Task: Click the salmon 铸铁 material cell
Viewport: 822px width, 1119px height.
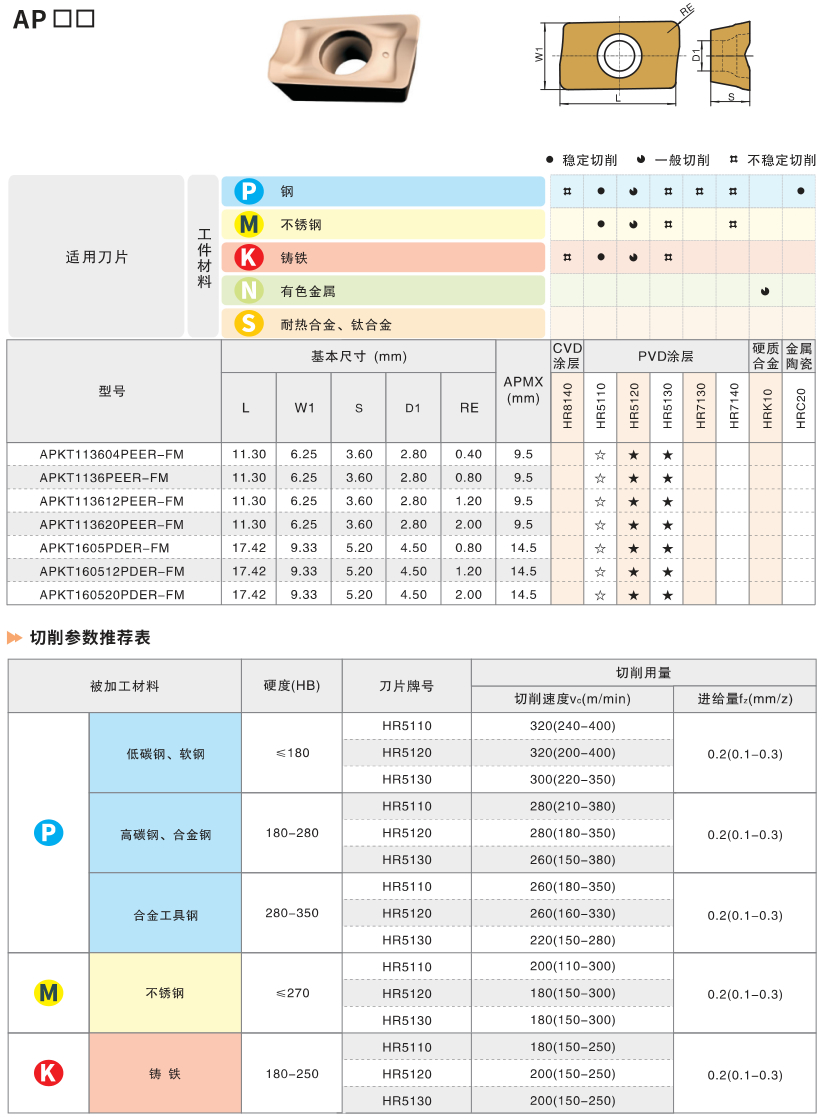Action: [x=166, y=1073]
